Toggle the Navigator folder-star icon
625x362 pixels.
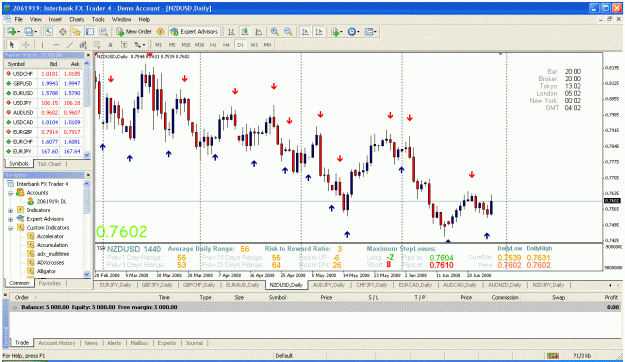pyautogui.click(x=76, y=31)
